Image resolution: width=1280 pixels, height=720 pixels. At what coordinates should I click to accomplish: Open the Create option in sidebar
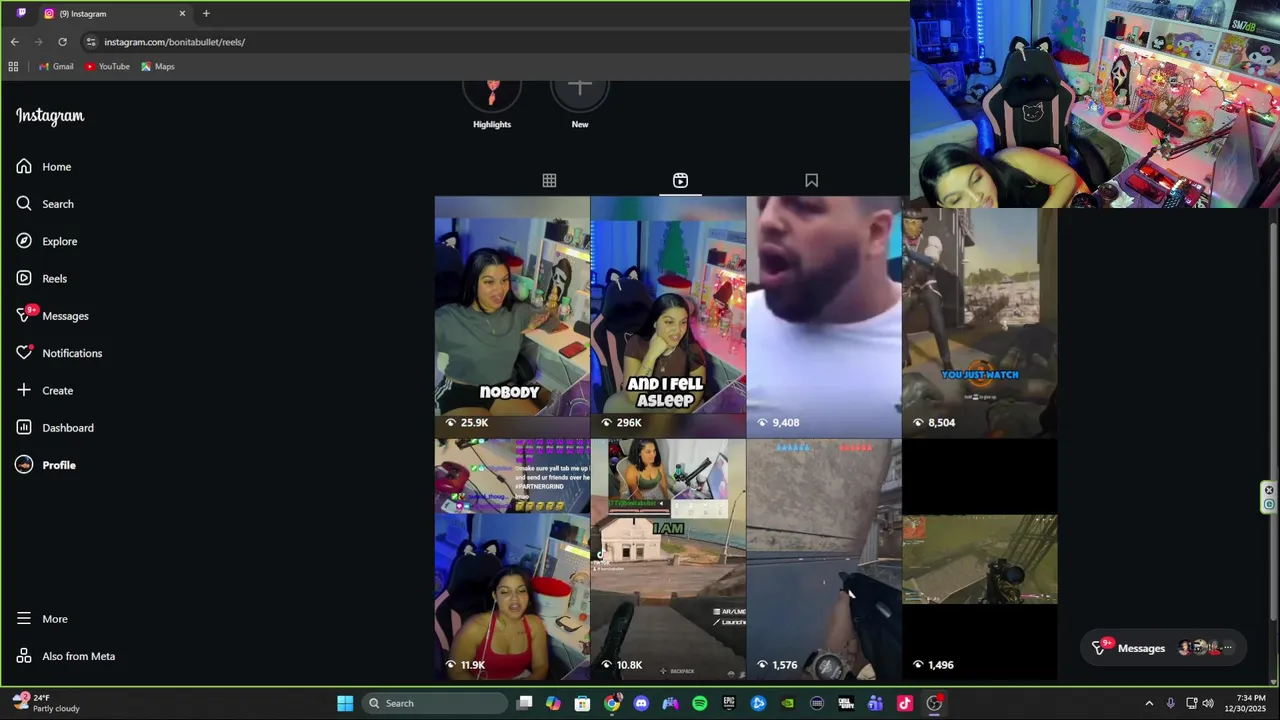[x=45, y=391]
